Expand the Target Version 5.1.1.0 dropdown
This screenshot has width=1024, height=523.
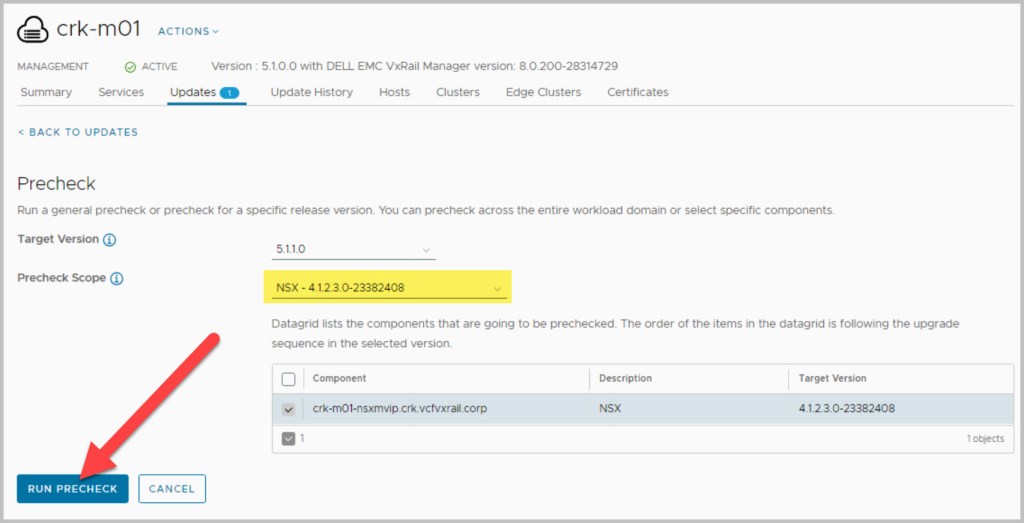tap(354, 249)
